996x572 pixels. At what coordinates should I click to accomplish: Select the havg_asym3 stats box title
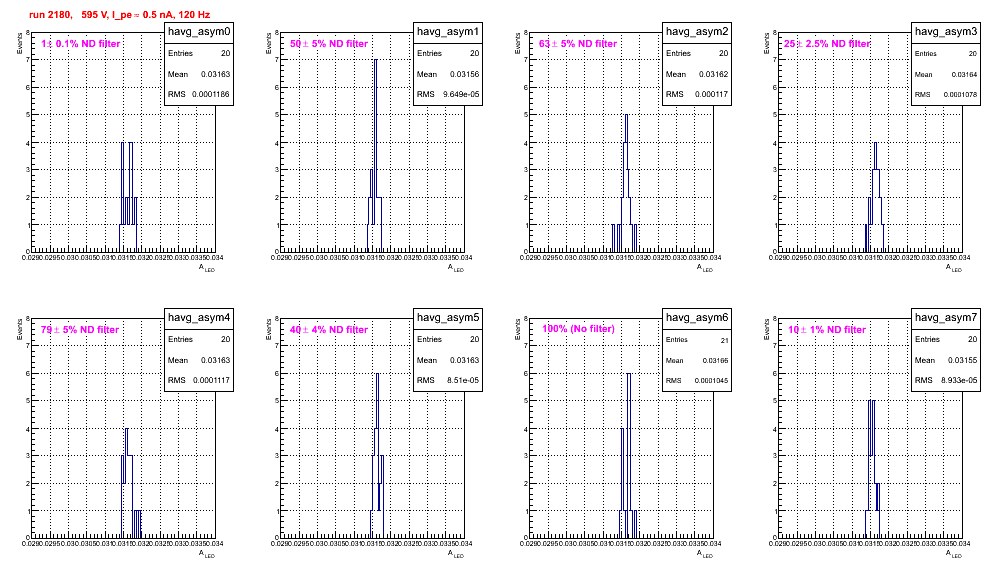[946, 32]
